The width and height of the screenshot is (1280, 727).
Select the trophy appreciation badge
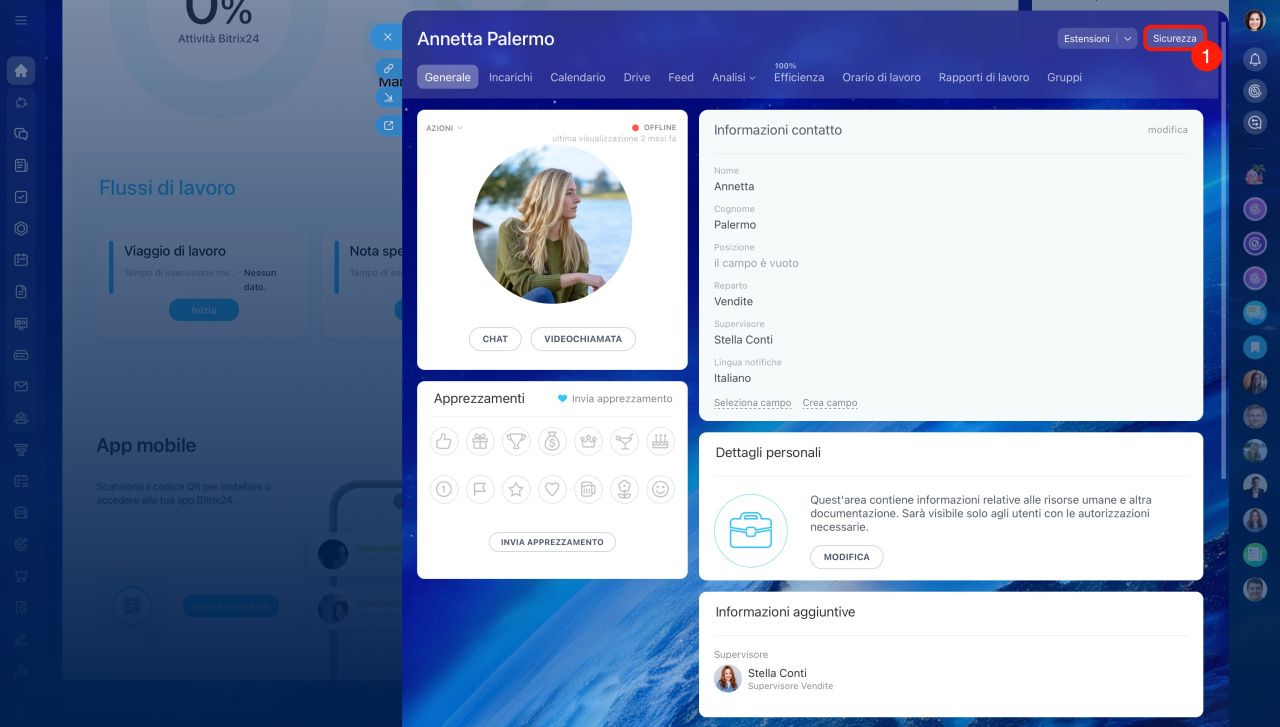[x=516, y=441]
